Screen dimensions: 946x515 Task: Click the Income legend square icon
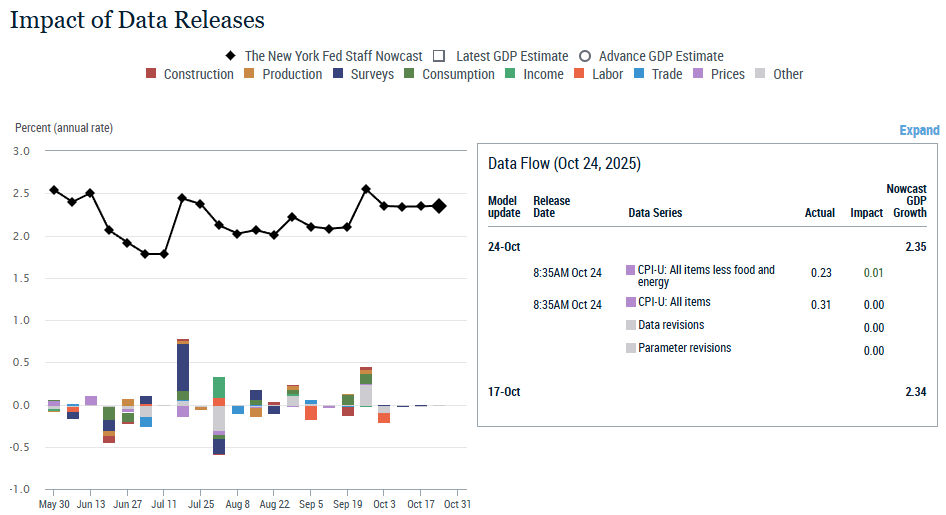point(511,74)
